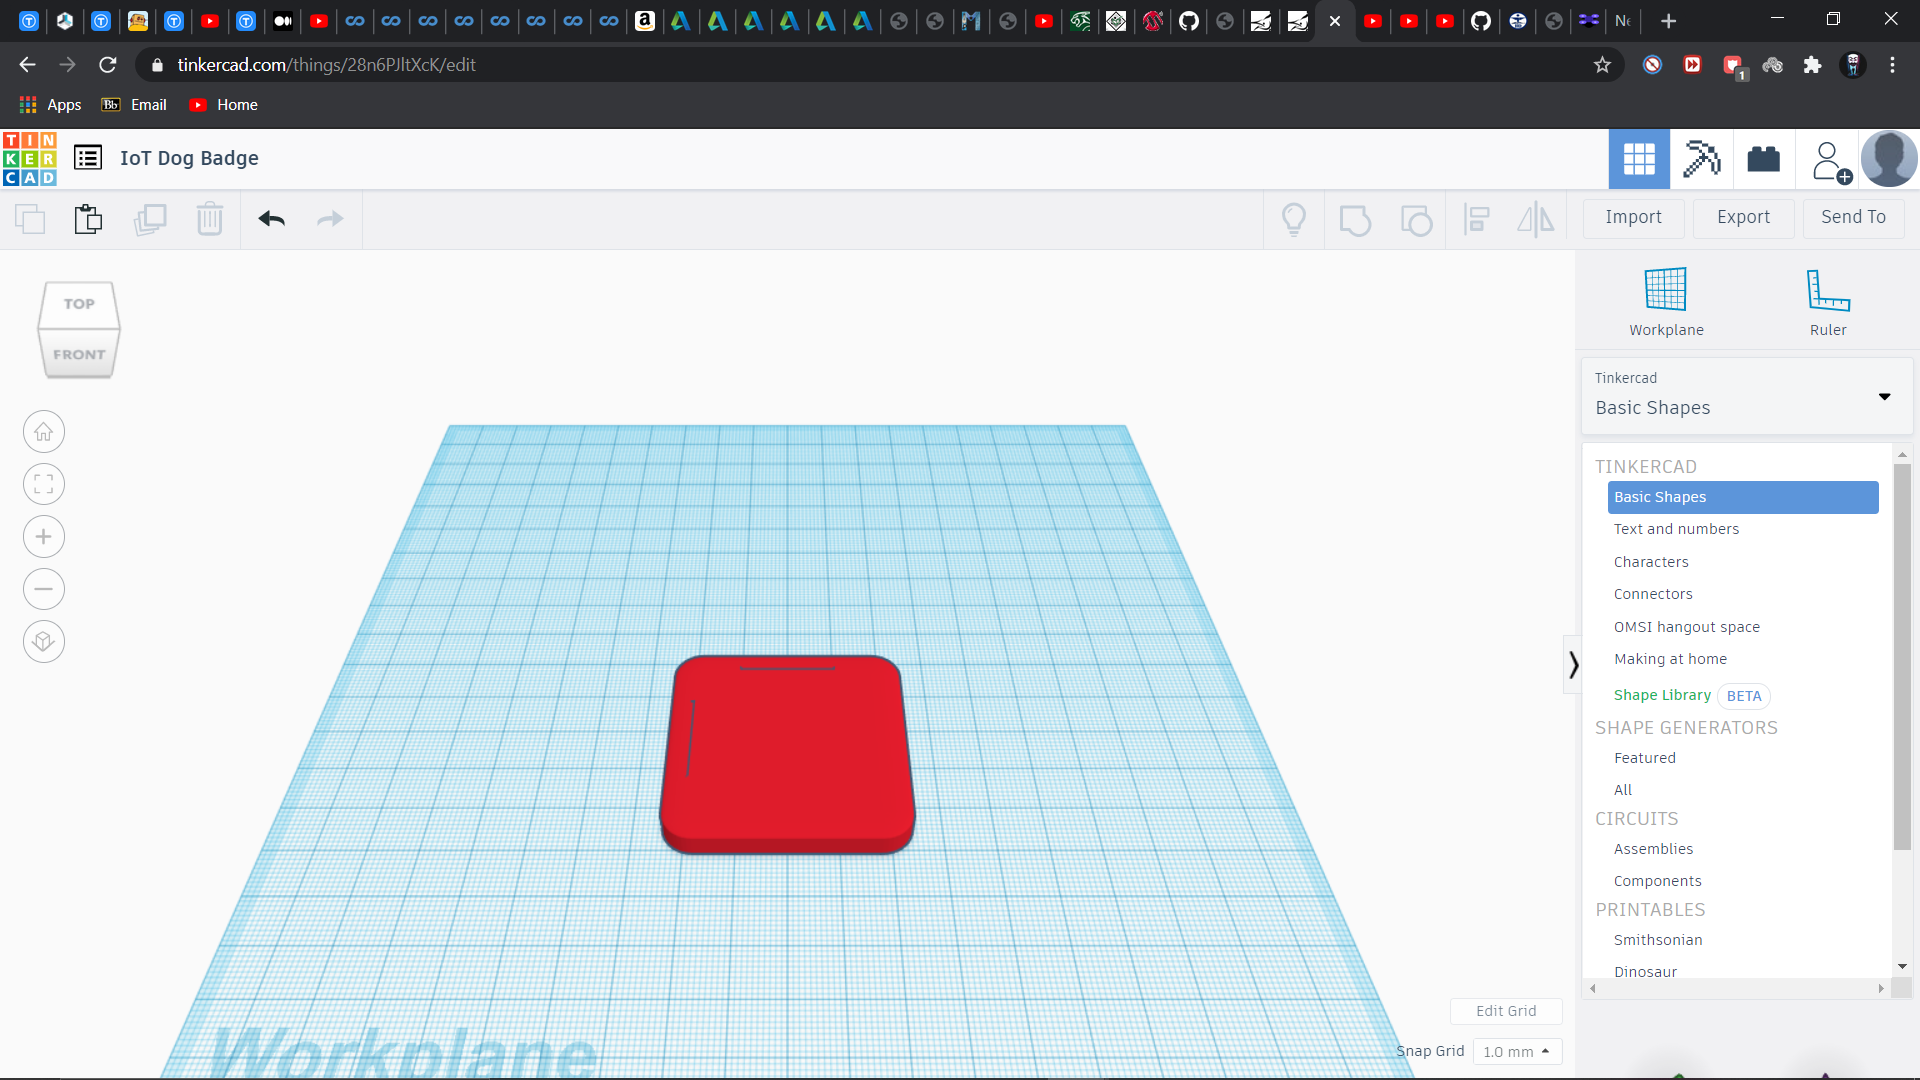Open the Snap Grid value dropdown
The height and width of the screenshot is (1080, 1920).
pyautogui.click(x=1517, y=1051)
